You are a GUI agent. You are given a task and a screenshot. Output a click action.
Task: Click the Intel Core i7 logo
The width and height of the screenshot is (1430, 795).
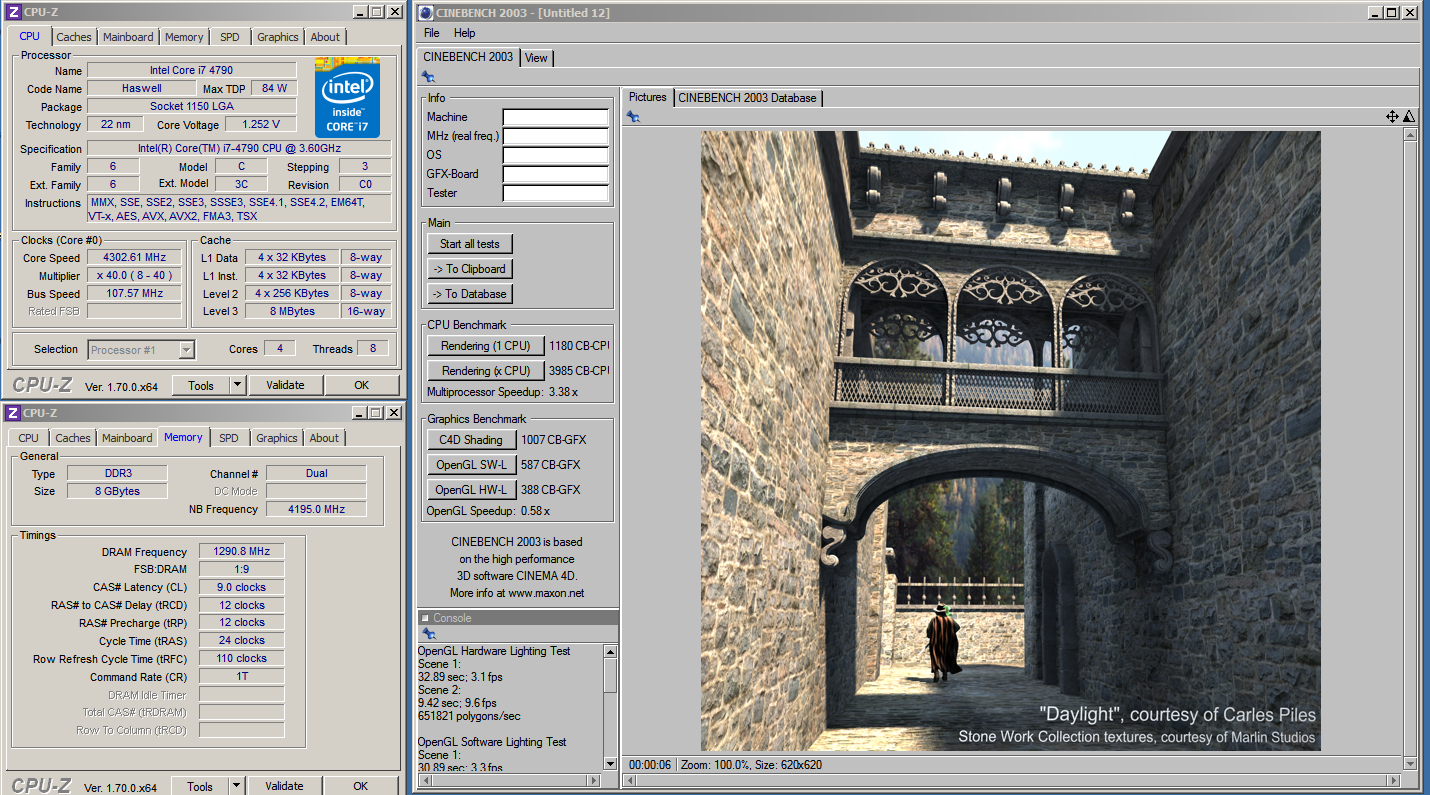pyautogui.click(x=347, y=97)
